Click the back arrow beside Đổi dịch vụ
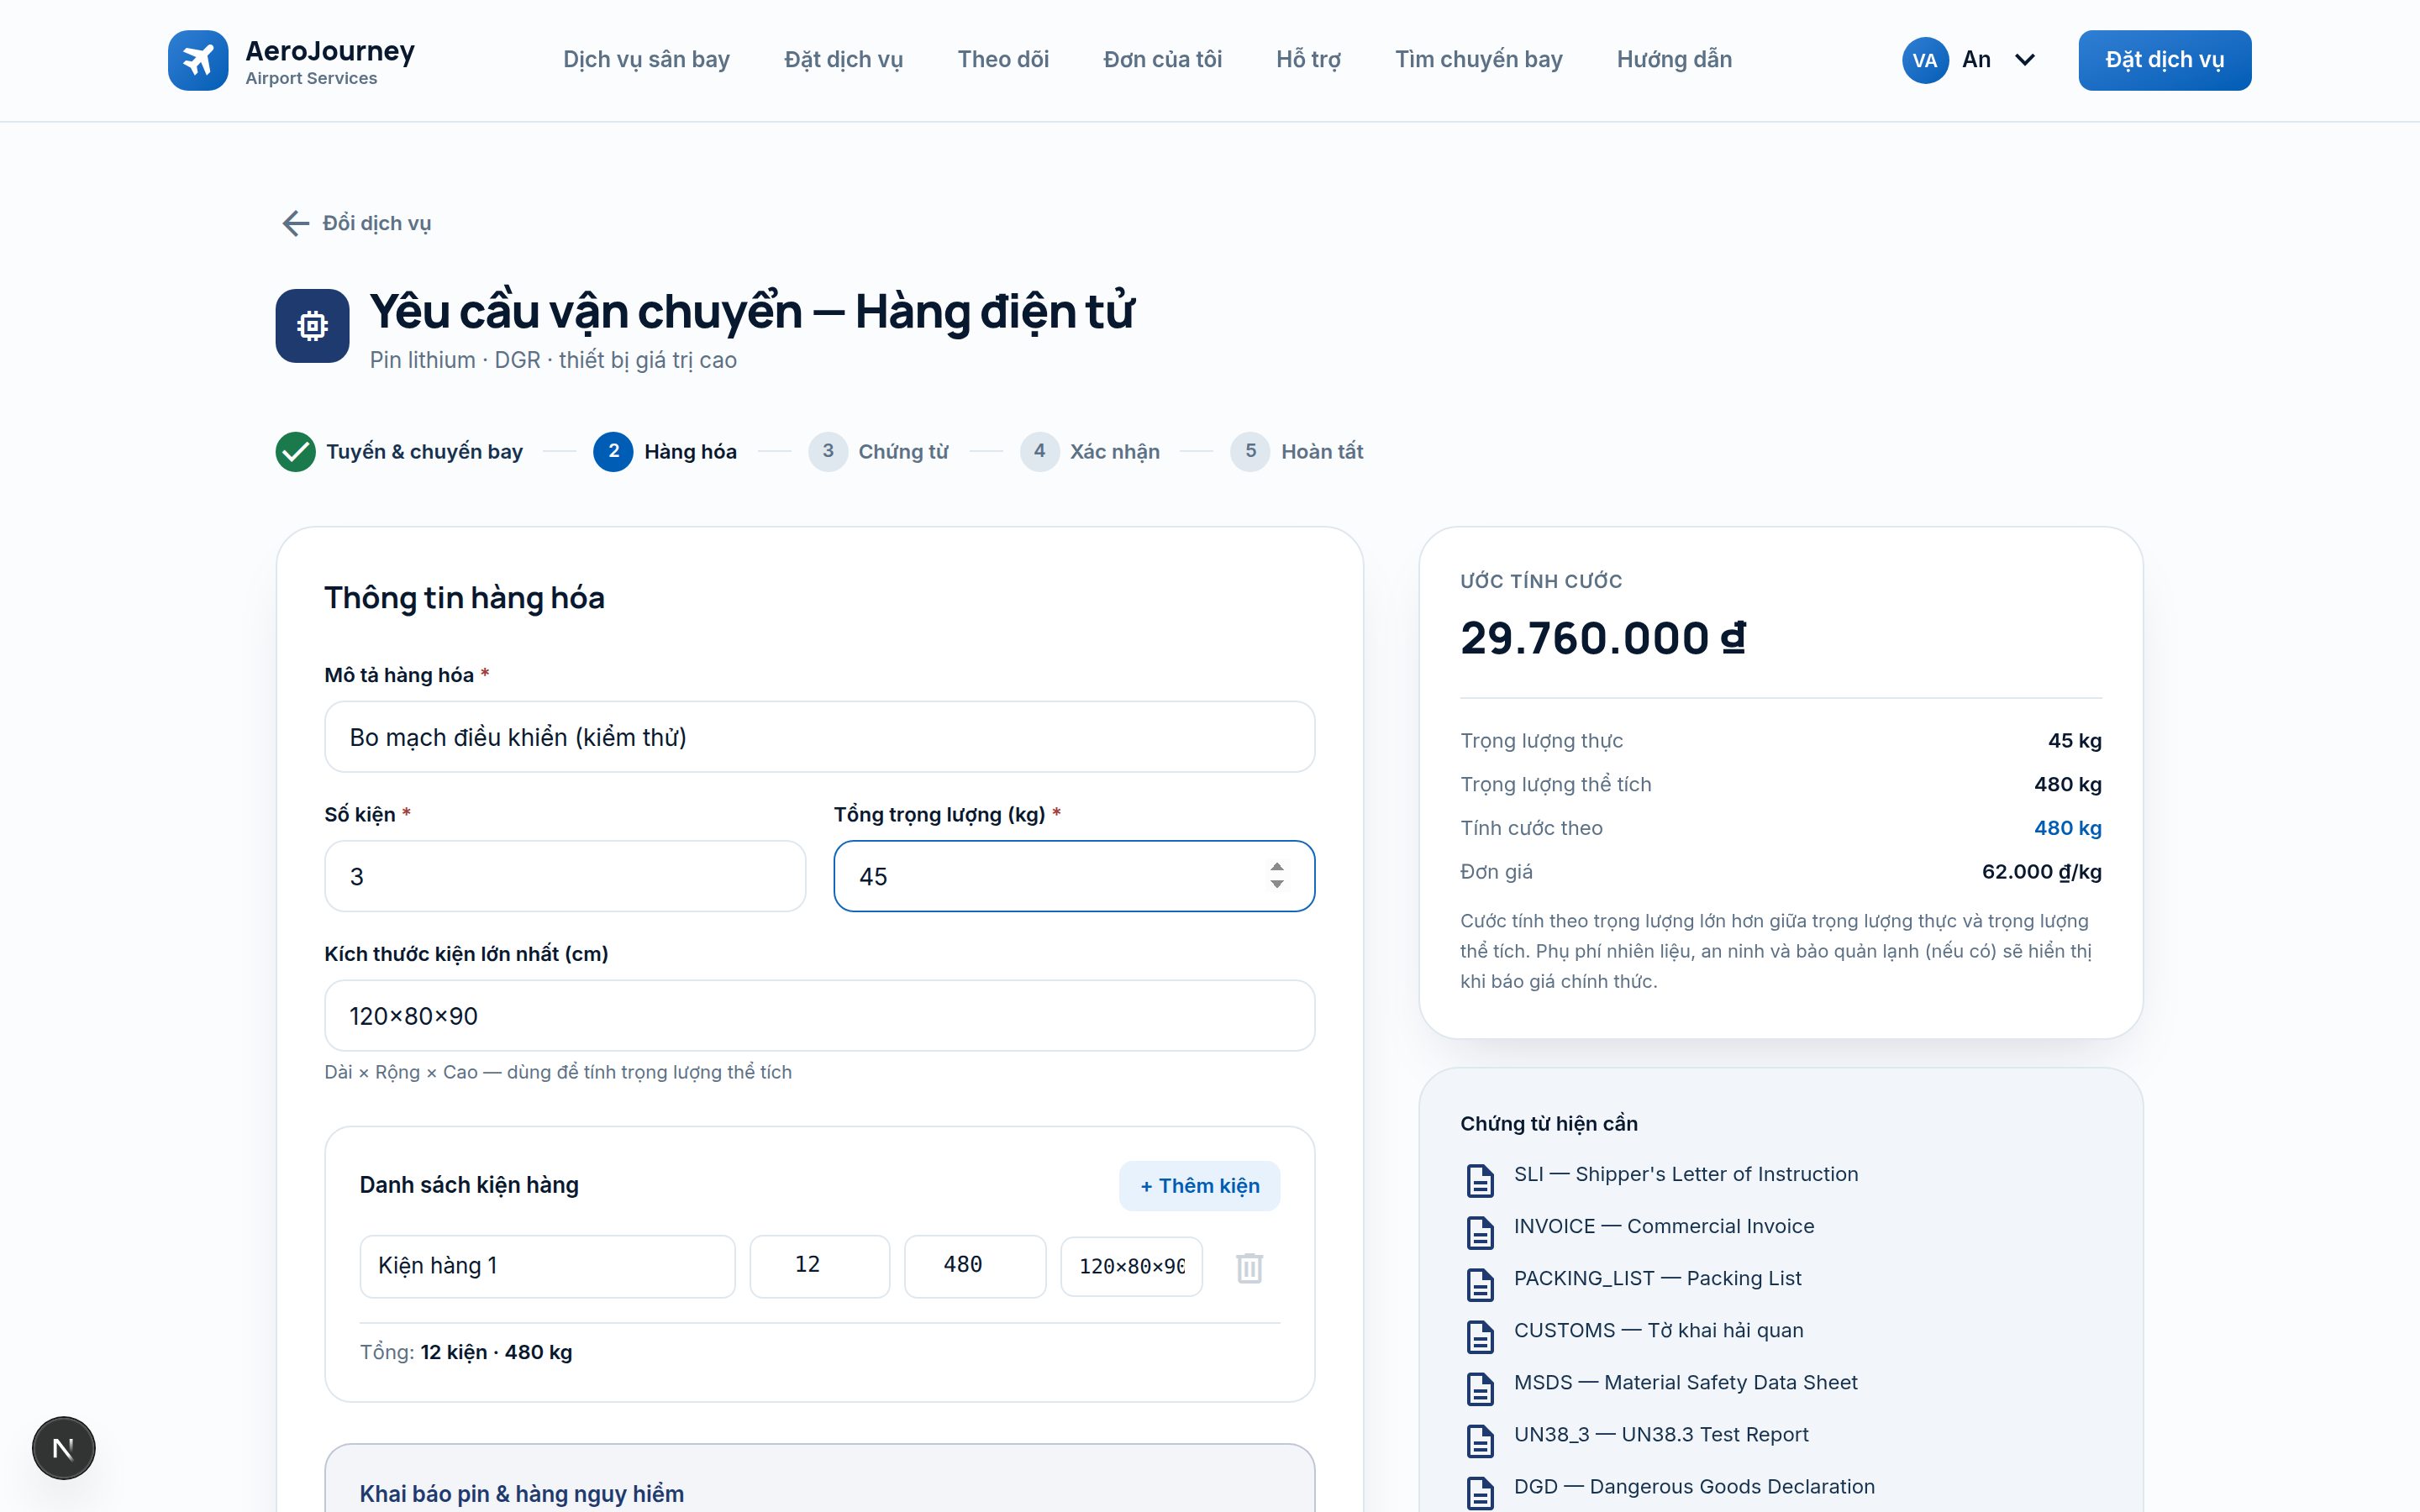The height and width of the screenshot is (1512, 2420). point(295,223)
